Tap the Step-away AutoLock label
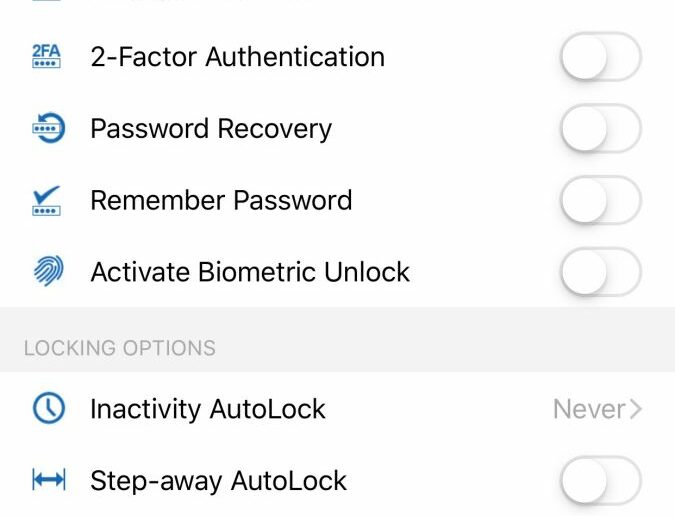 coord(218,481)
